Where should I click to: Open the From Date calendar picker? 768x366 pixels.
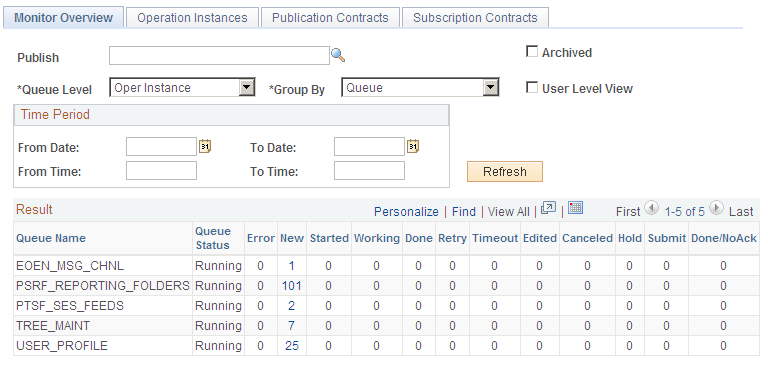[x=205, y=146]
